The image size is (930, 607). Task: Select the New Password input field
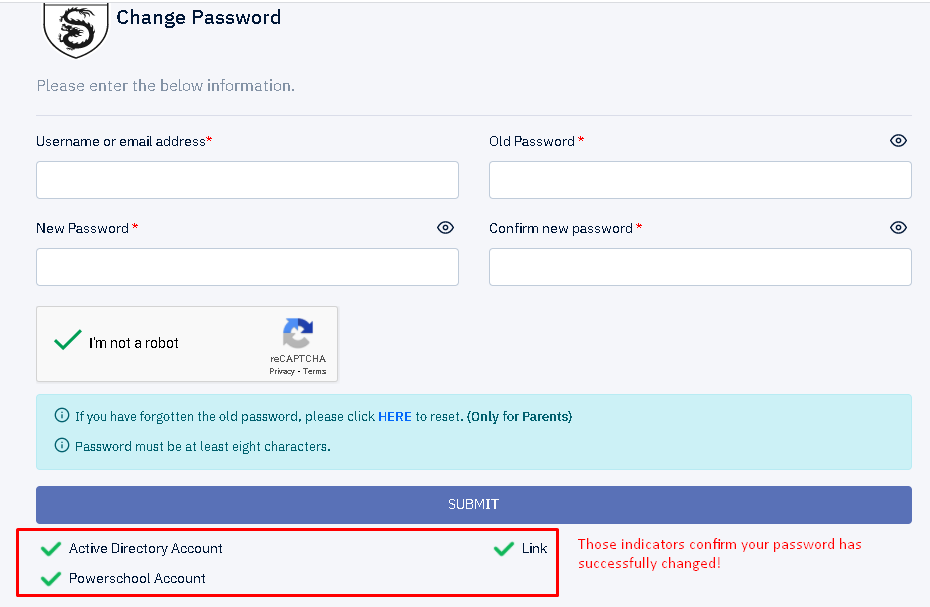(x=247, y=267)
